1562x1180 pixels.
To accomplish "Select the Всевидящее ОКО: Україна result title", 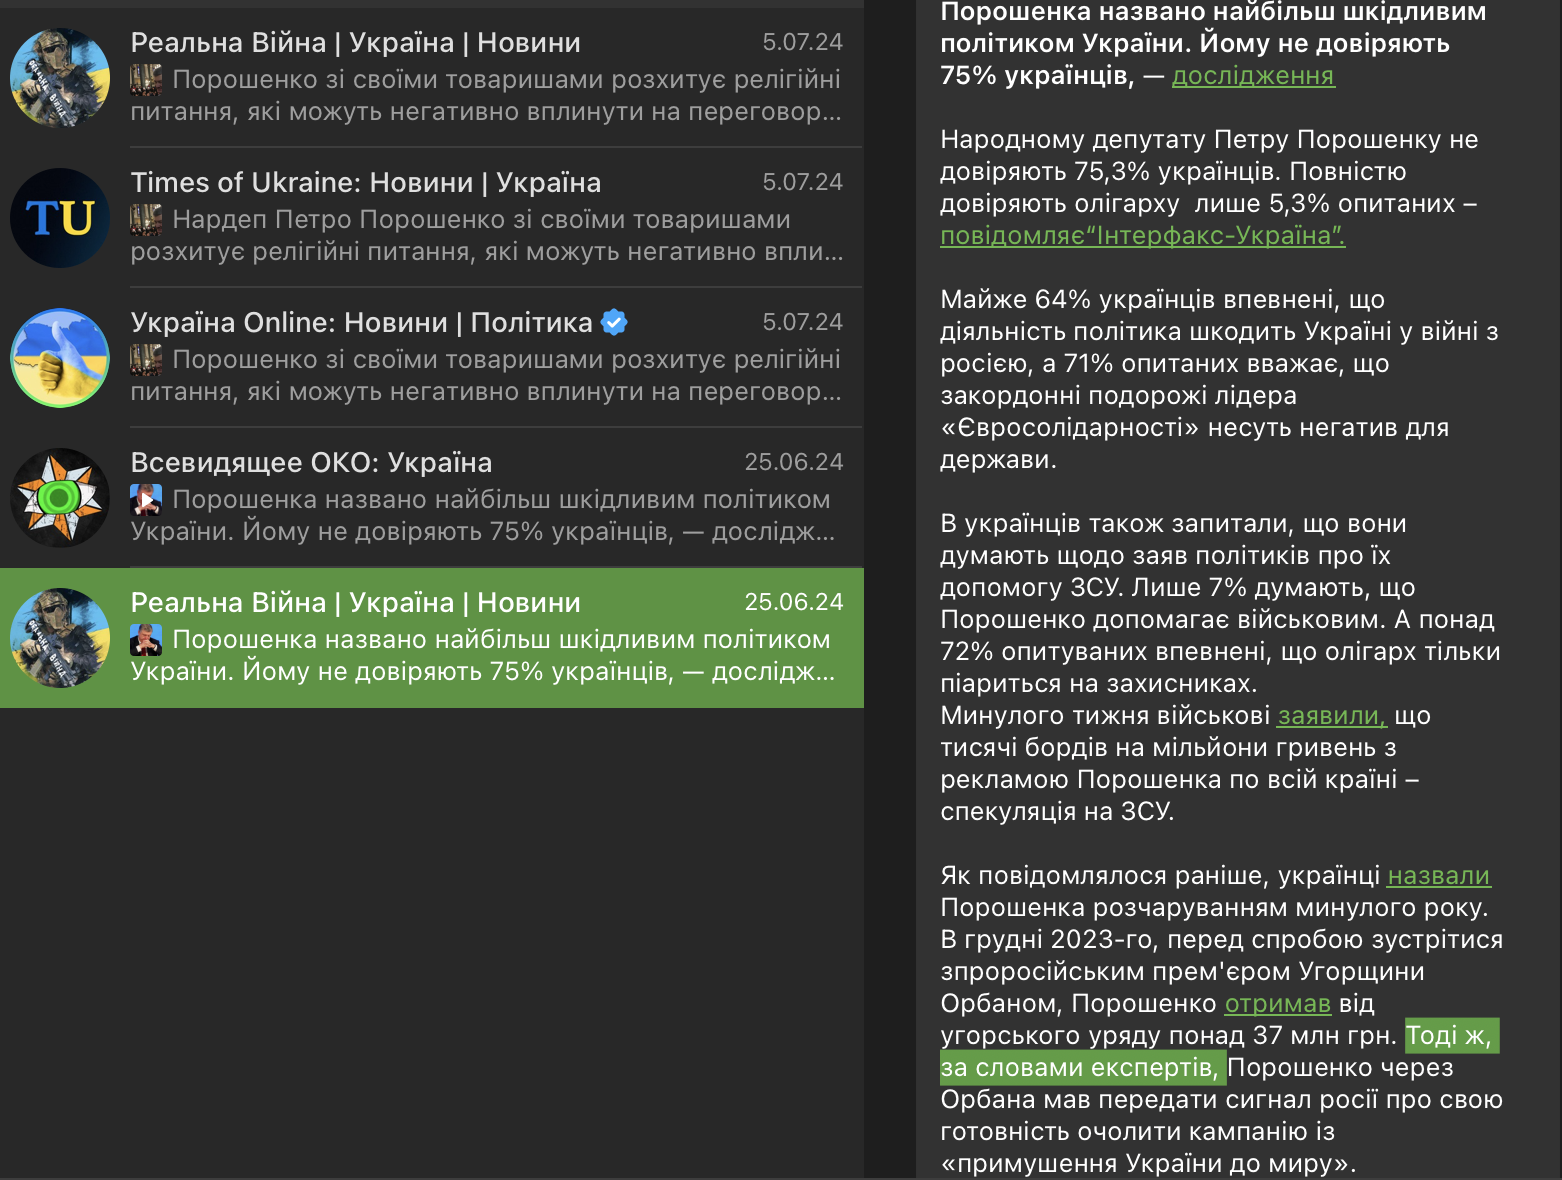I will coord(311,463).
